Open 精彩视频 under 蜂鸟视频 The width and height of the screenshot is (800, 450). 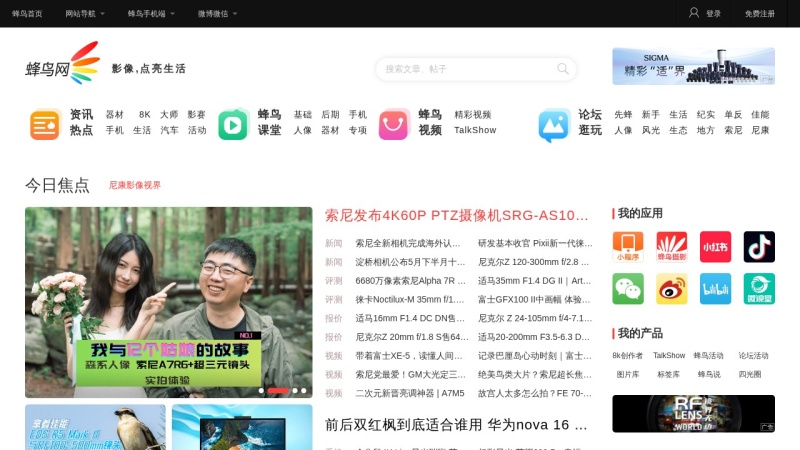click(472, 115)
